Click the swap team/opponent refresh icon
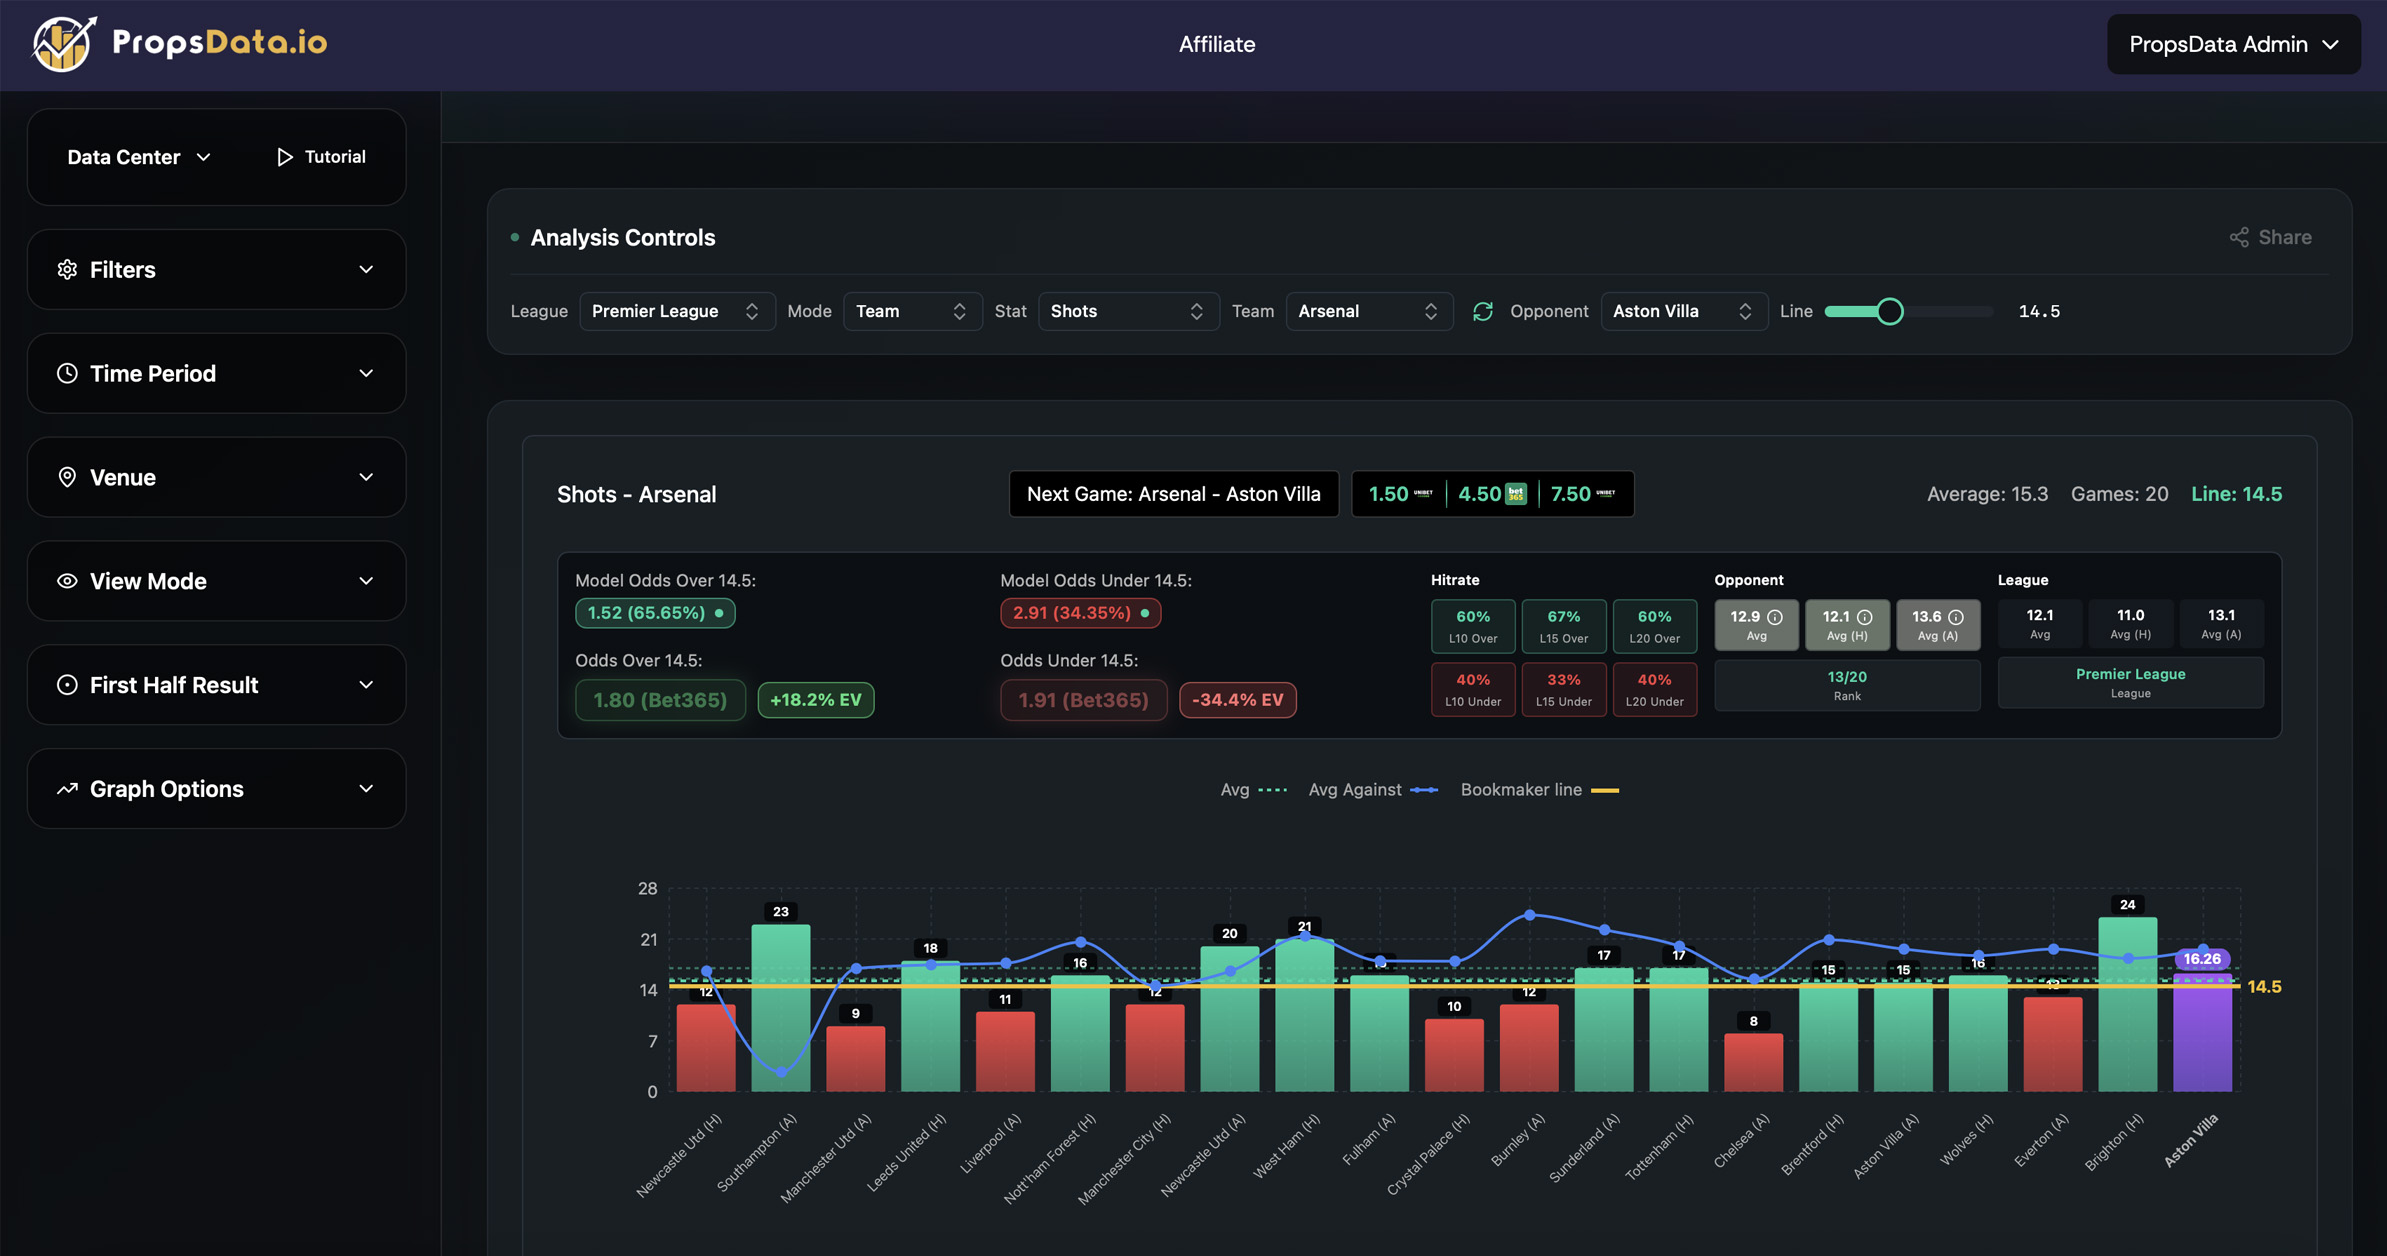The height and width of the screenshot is (1256, 2387). pyautogui.click(x=1482, y=312)
